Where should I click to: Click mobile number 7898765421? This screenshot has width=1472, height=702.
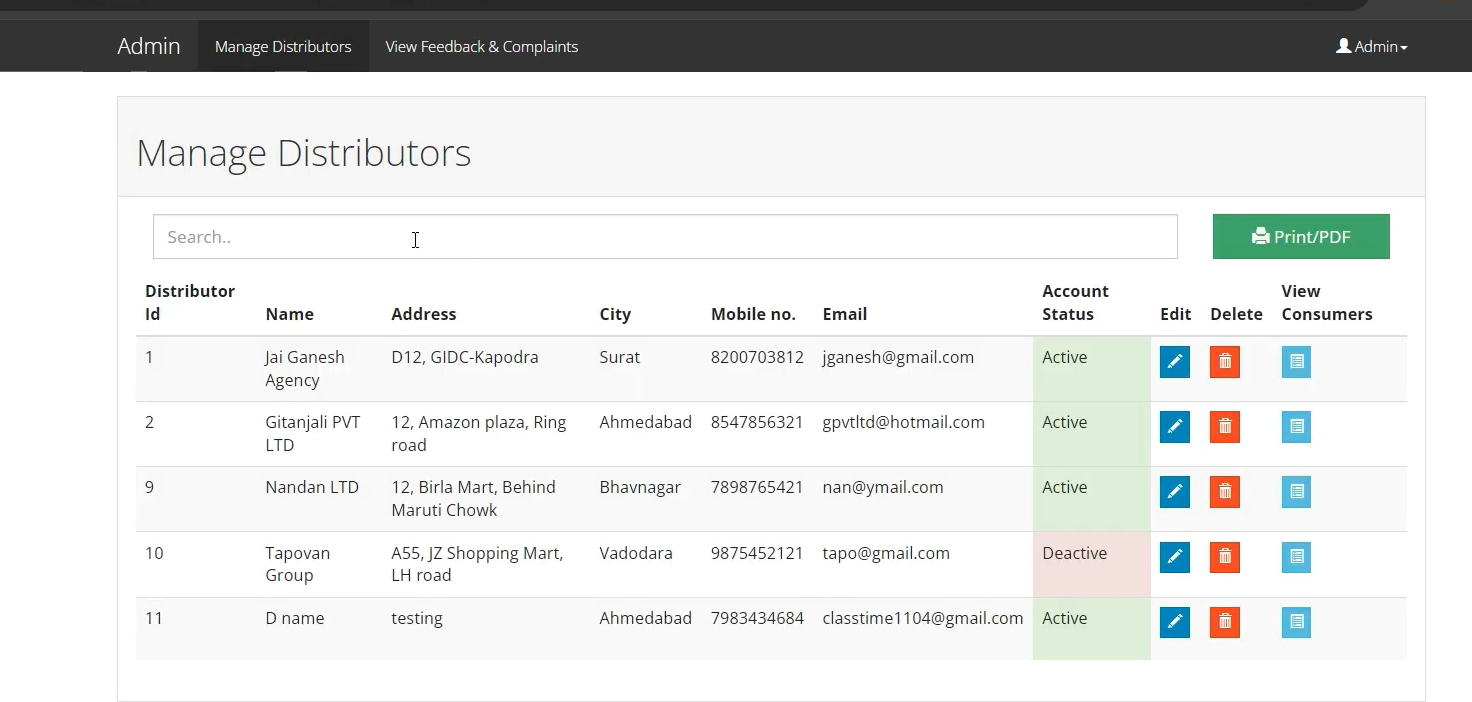[757, 487]
